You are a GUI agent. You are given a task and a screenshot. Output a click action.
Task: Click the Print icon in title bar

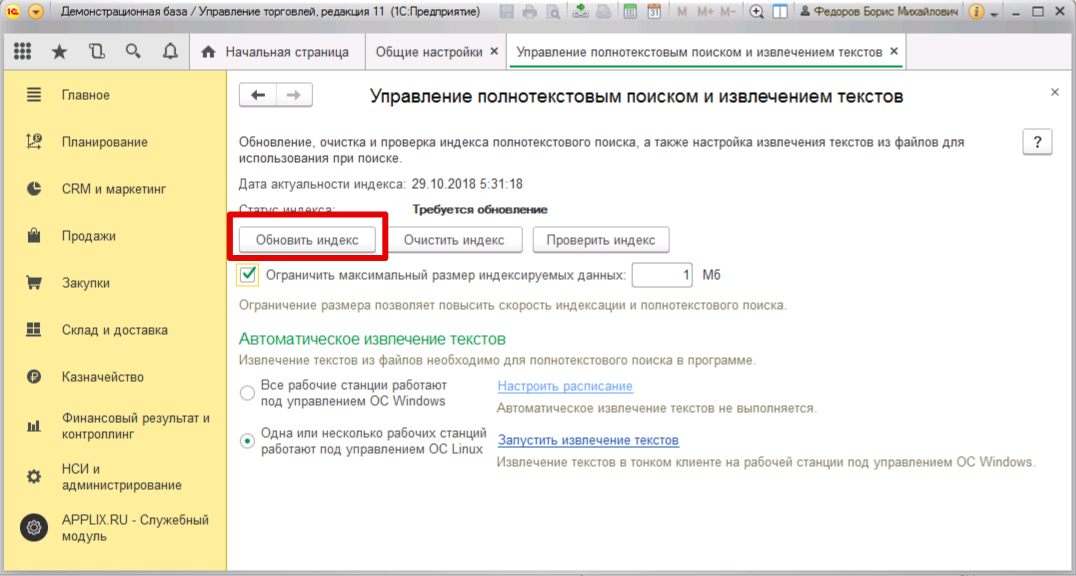pyautogui.click(x=530, y=12)
